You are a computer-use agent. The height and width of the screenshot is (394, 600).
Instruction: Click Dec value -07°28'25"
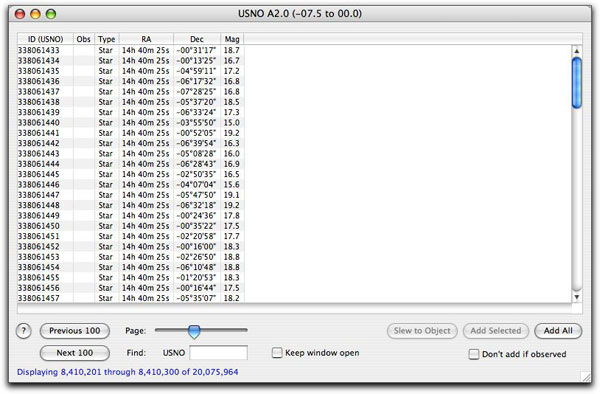pos(196,92)
